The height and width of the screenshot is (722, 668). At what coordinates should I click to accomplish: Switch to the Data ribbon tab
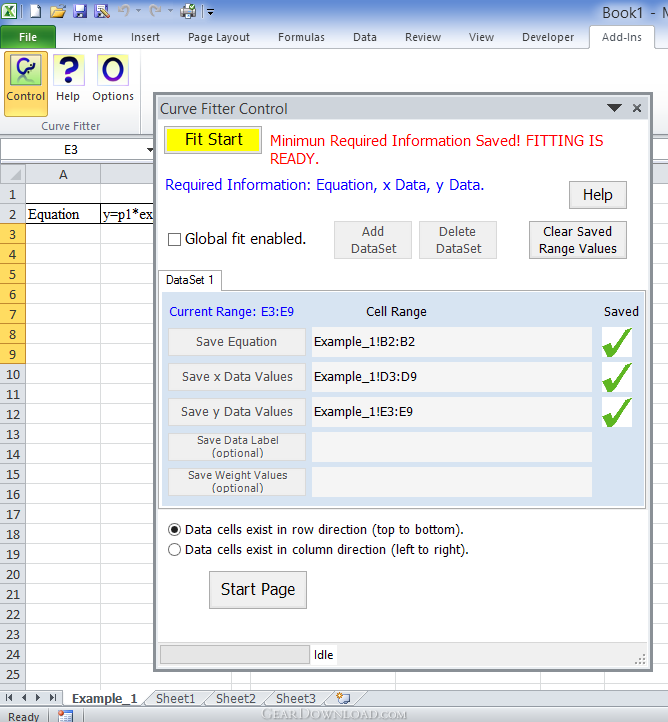coord(365,37)
